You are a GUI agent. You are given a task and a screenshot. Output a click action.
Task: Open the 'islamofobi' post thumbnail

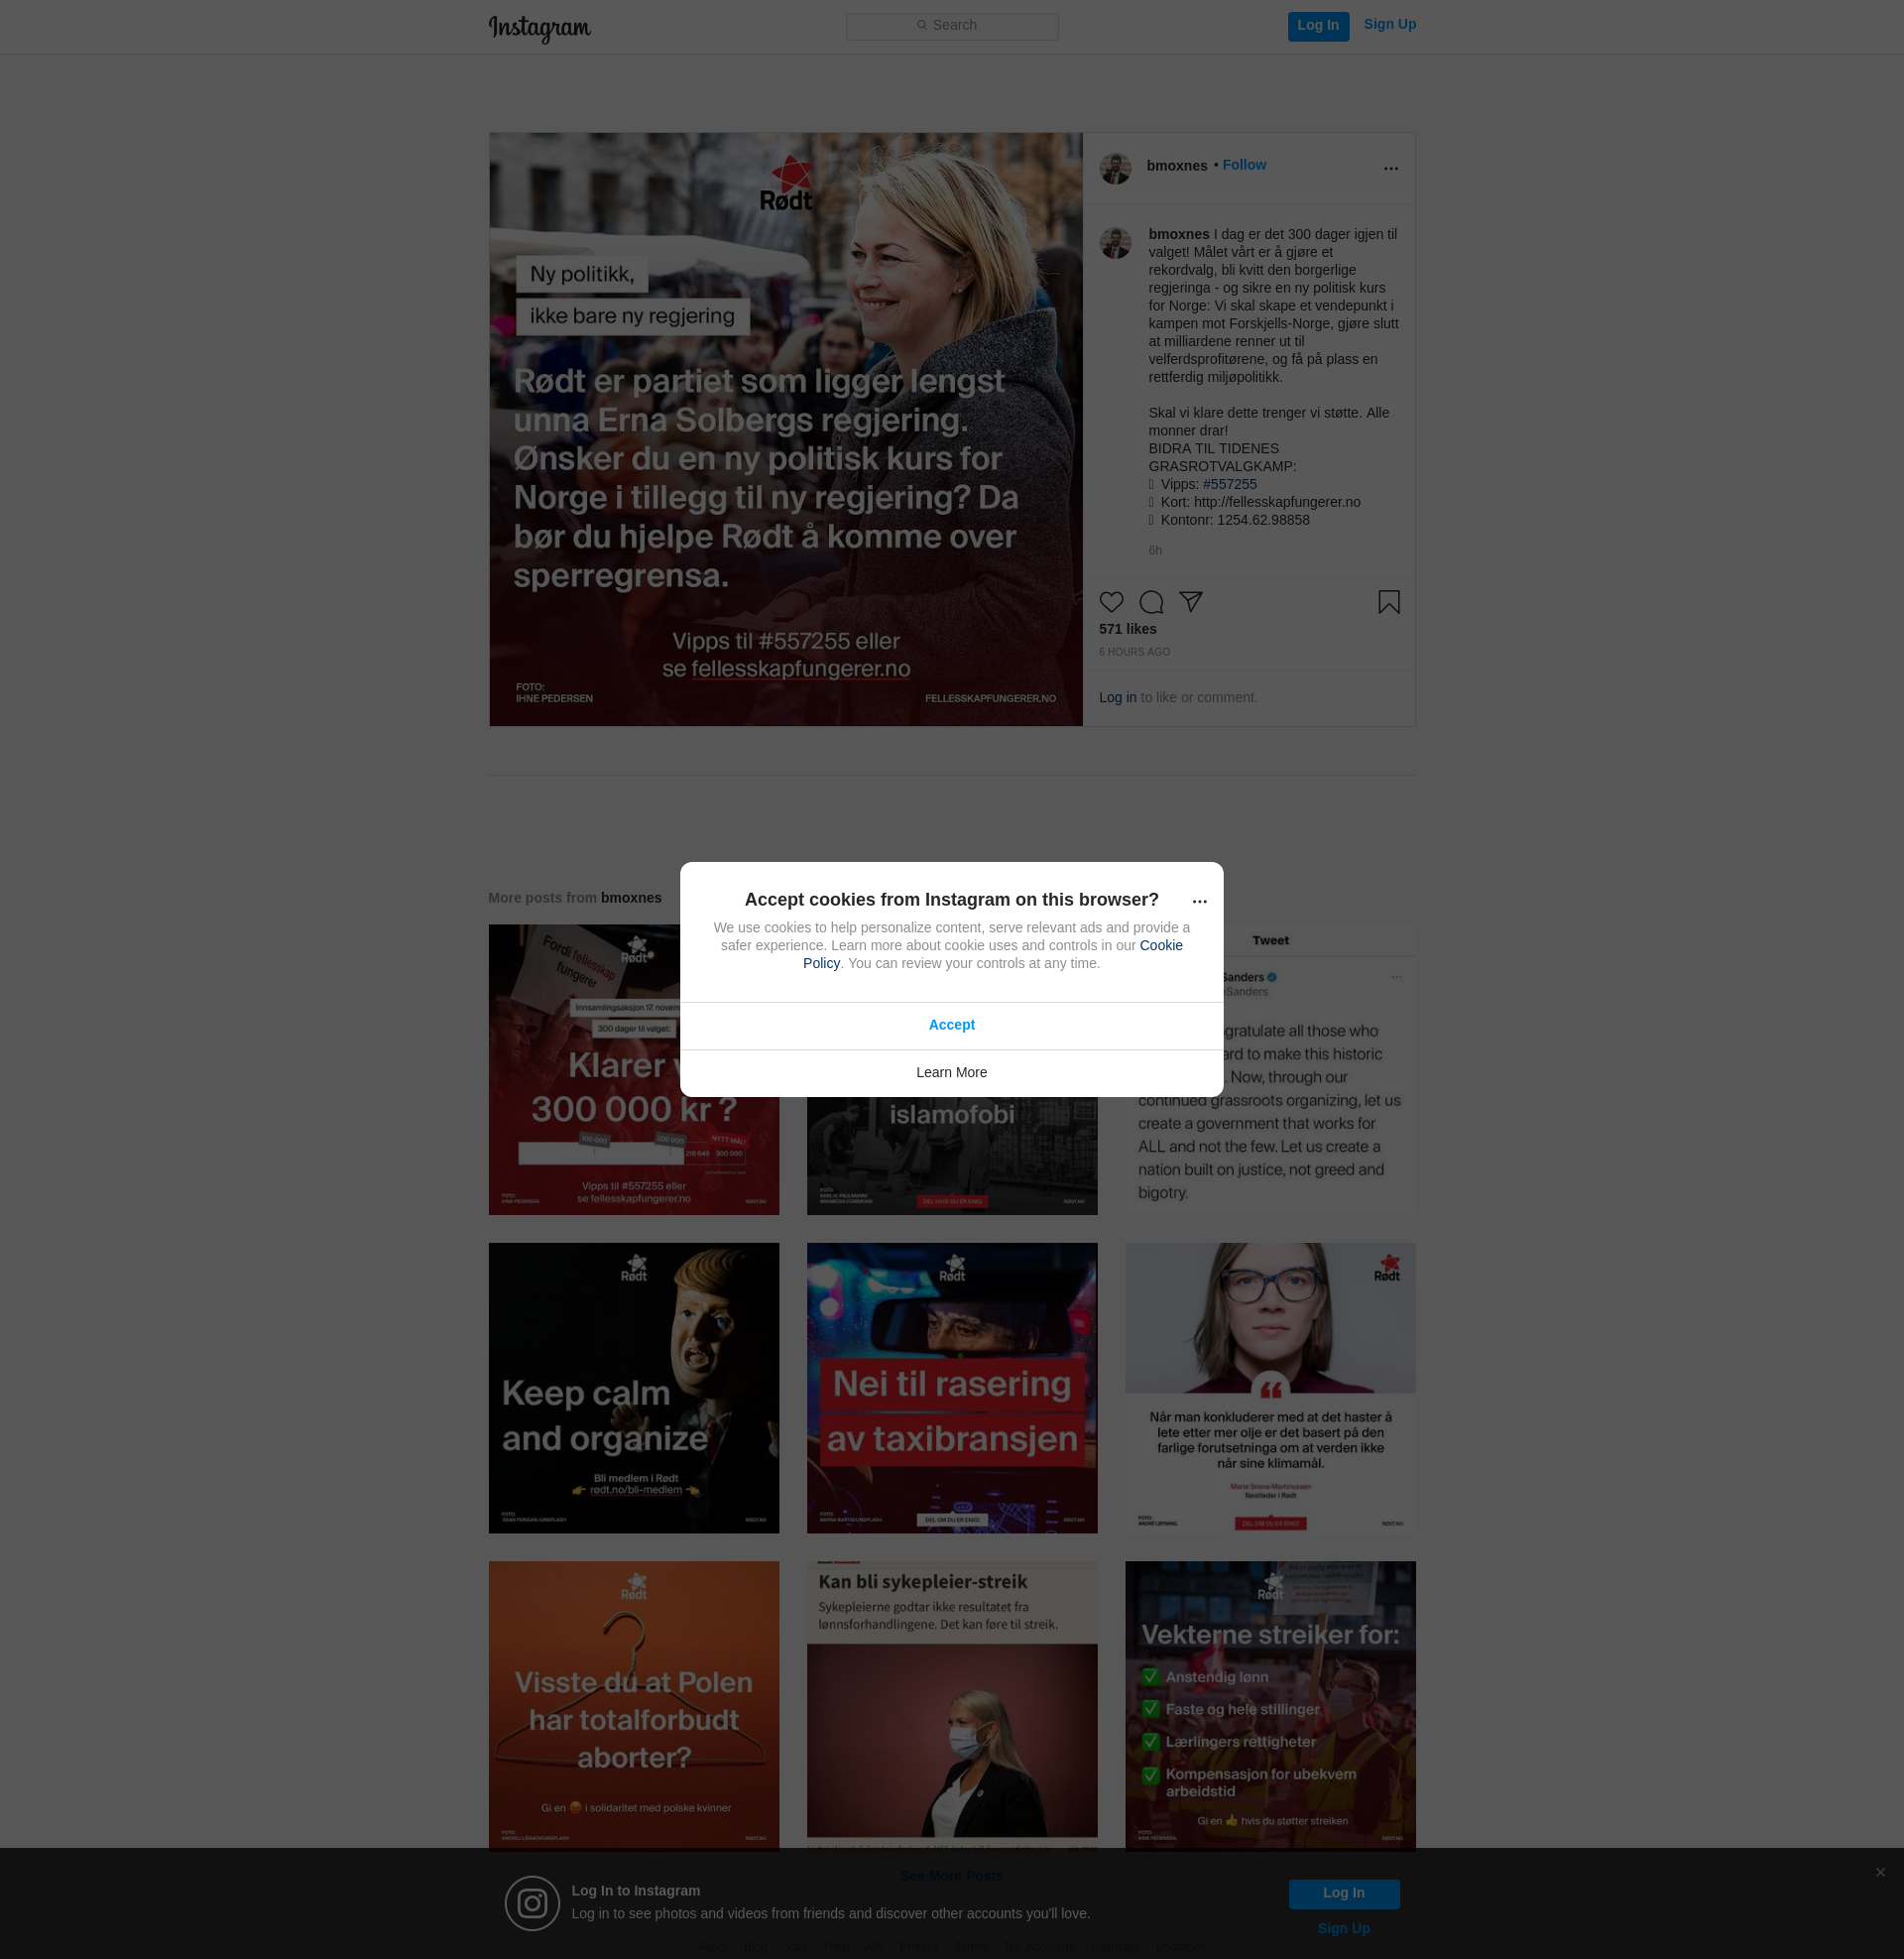pyautogui.click(x=951, y=1156)
